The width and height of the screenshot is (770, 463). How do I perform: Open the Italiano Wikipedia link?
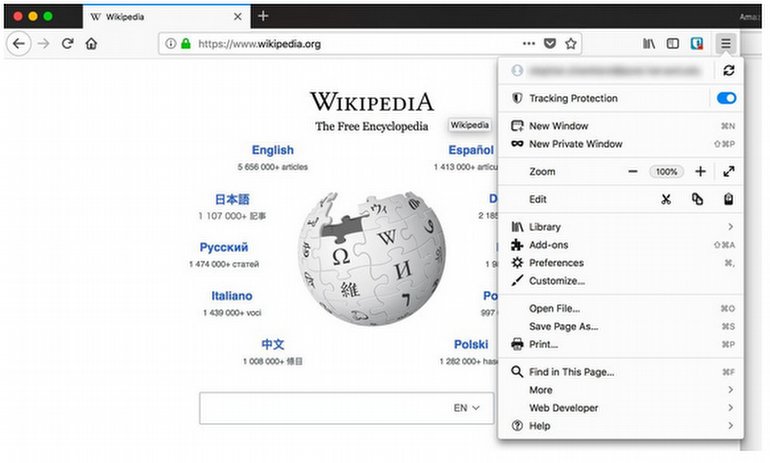232,296
